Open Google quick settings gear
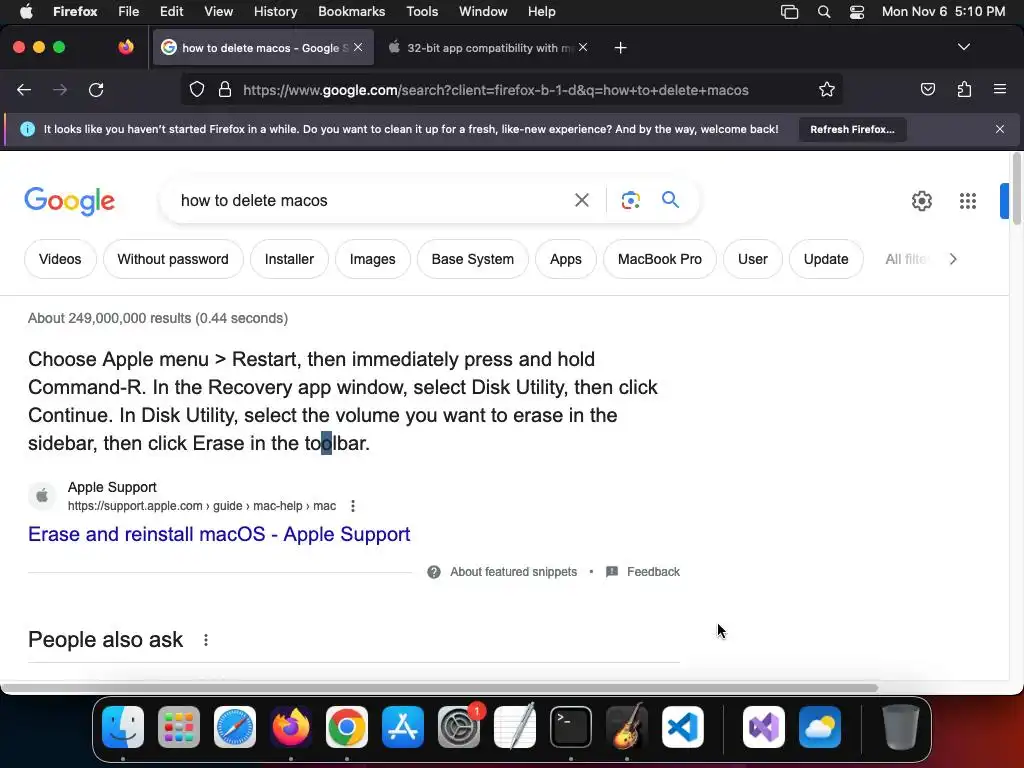The height and width of the screenshot is (768, 1024). coord(921,201)
